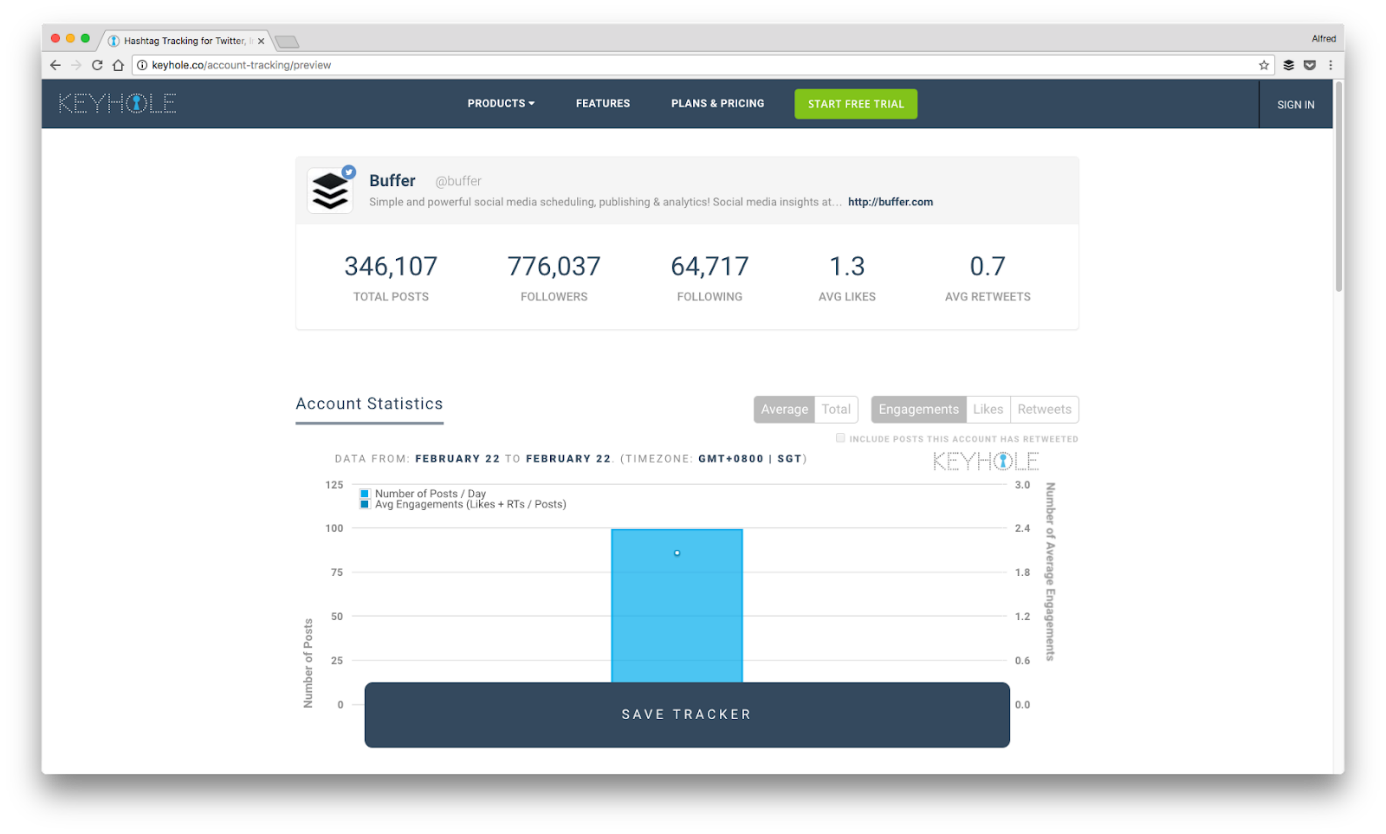Image resolution: width=1386 pixels, height=834 pixels.
Task: Go to Plans & Pricing
Action: (x=717, y=103)
